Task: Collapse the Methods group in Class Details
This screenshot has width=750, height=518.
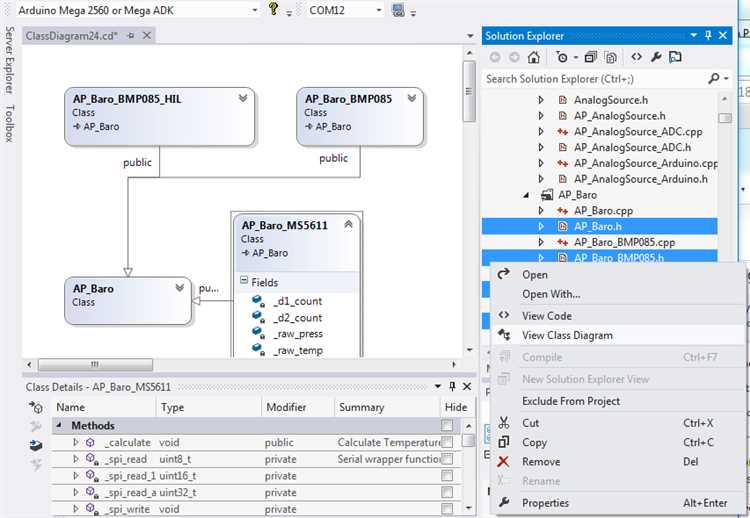Action: pyautogui.click(x=59, y=425)
